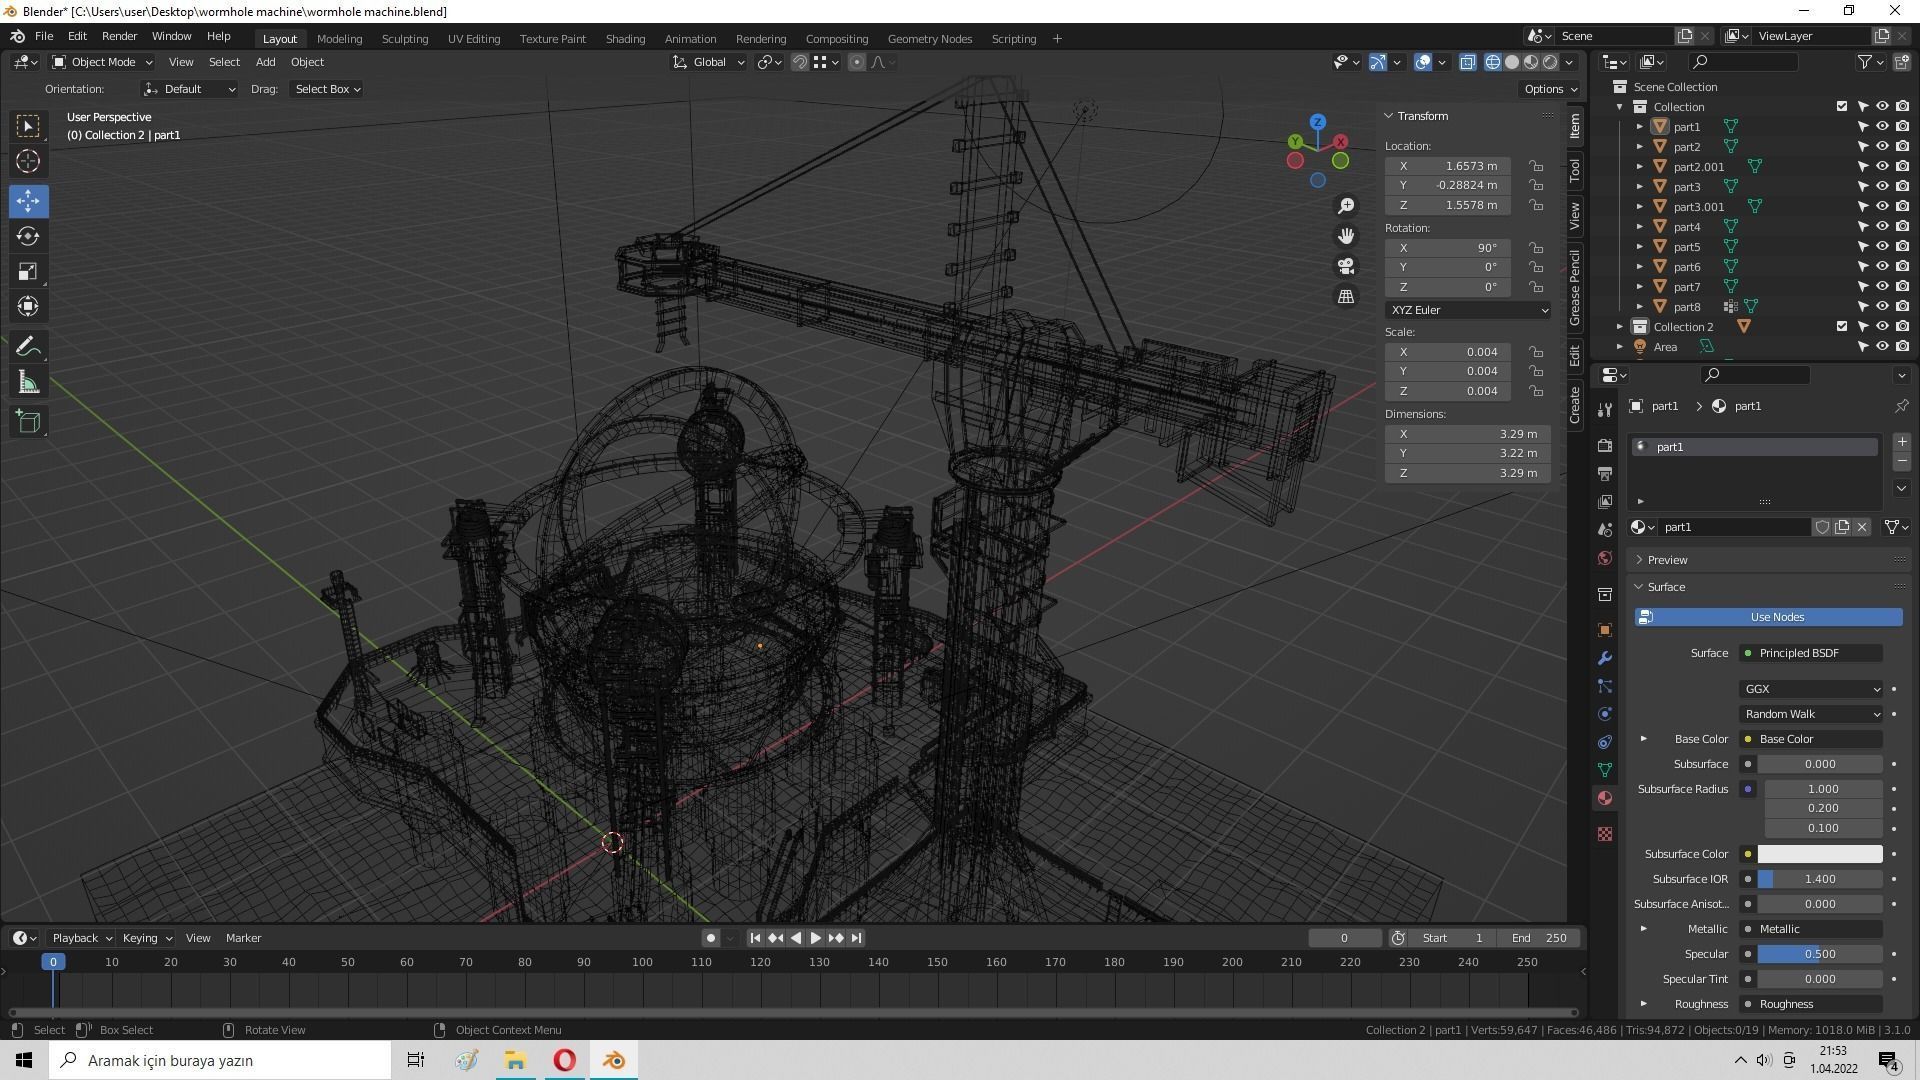Click the Subsurface Color swatch
Viewport: 1920px width, 1080px height.
(1820, 854)
